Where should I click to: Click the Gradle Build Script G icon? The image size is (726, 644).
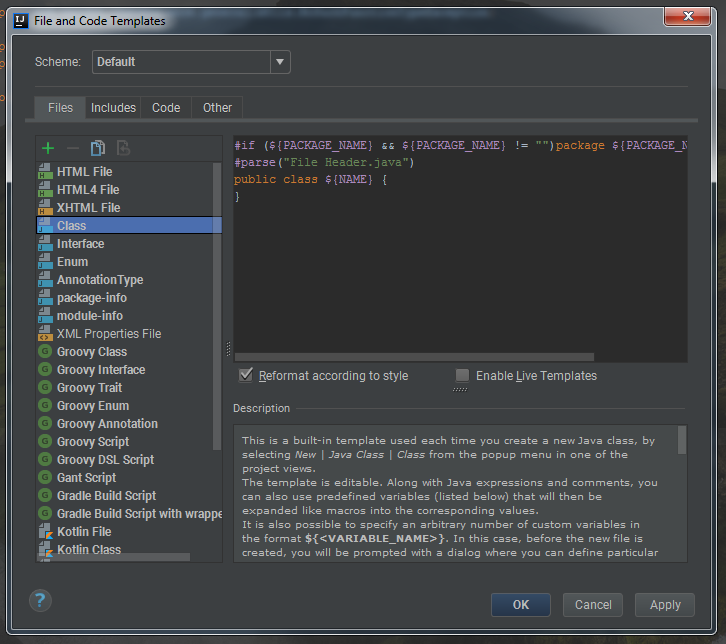[x=45, y=495]
